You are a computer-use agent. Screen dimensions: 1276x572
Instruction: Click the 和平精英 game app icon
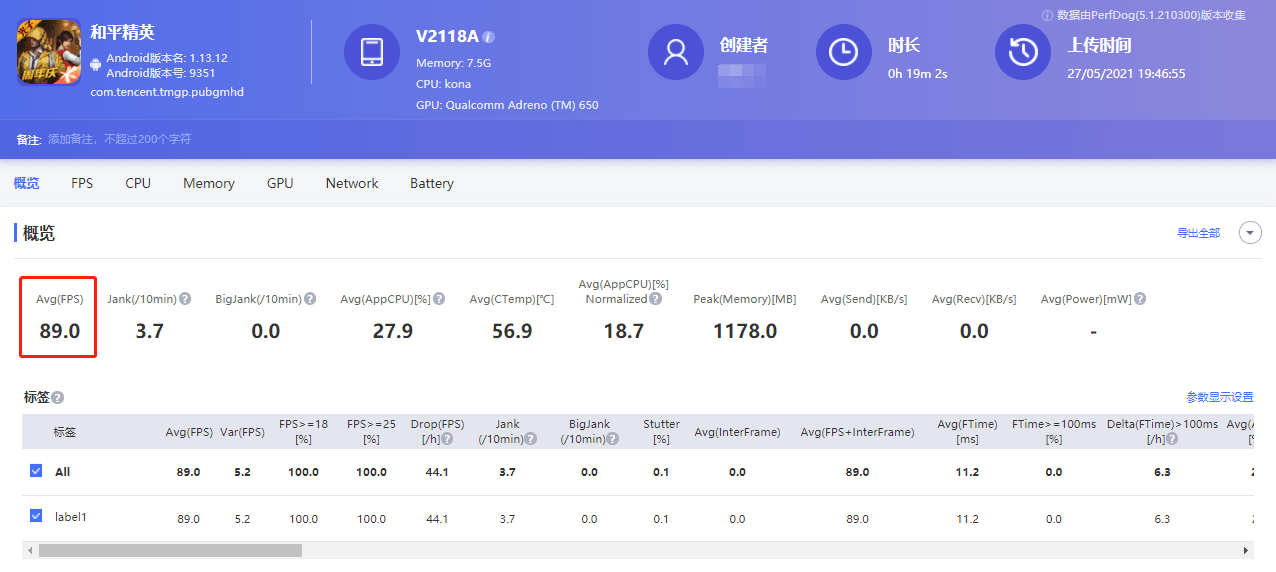[49, 52]
